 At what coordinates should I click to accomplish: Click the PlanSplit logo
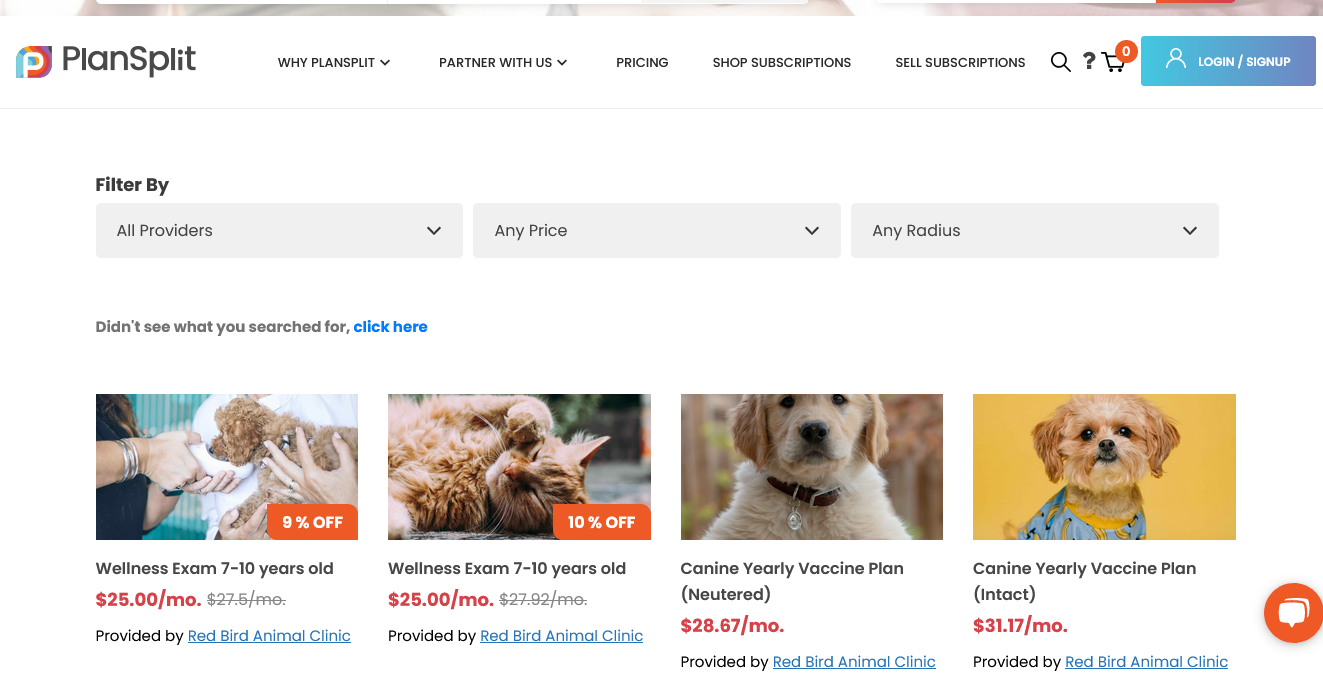point(106,62)
